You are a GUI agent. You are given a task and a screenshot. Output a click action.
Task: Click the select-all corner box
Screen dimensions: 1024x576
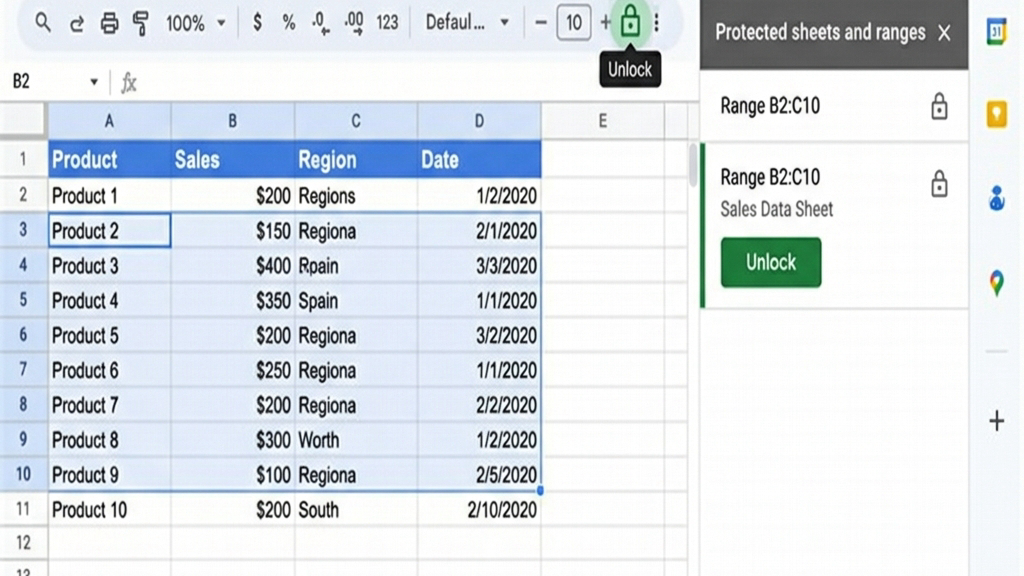(24, 120)
